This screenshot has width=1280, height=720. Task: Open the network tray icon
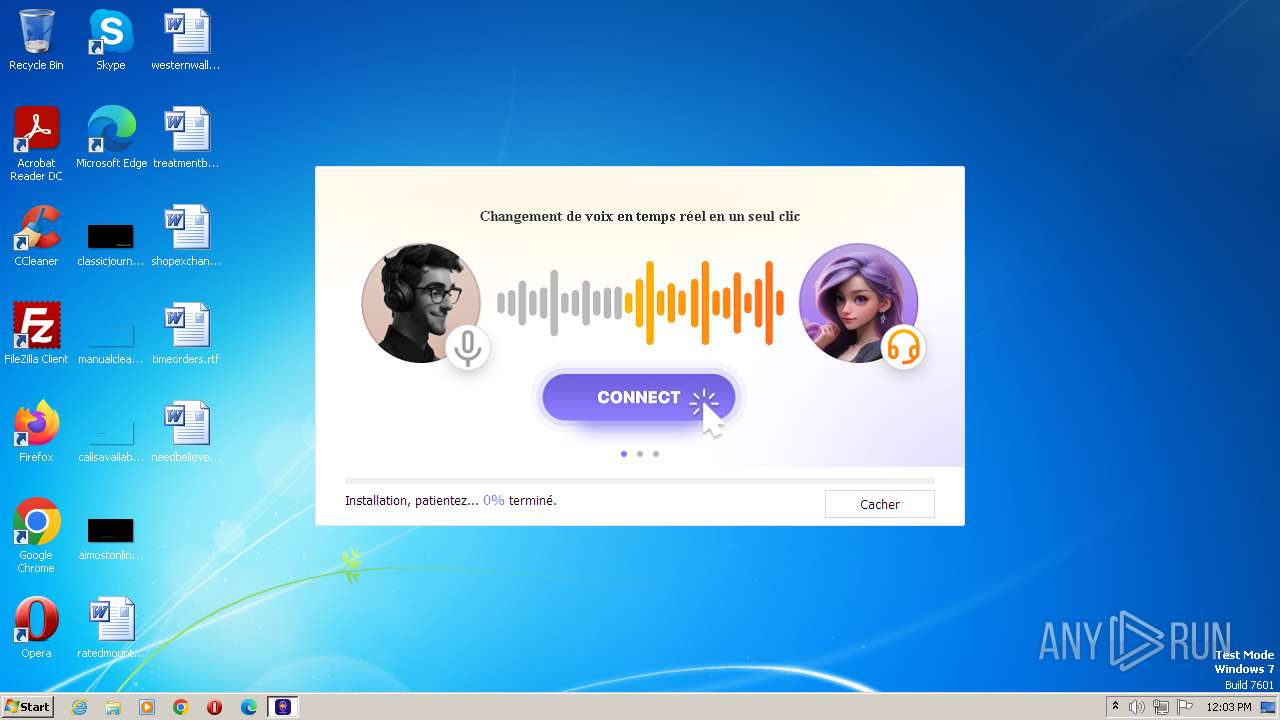(1161, 707)
